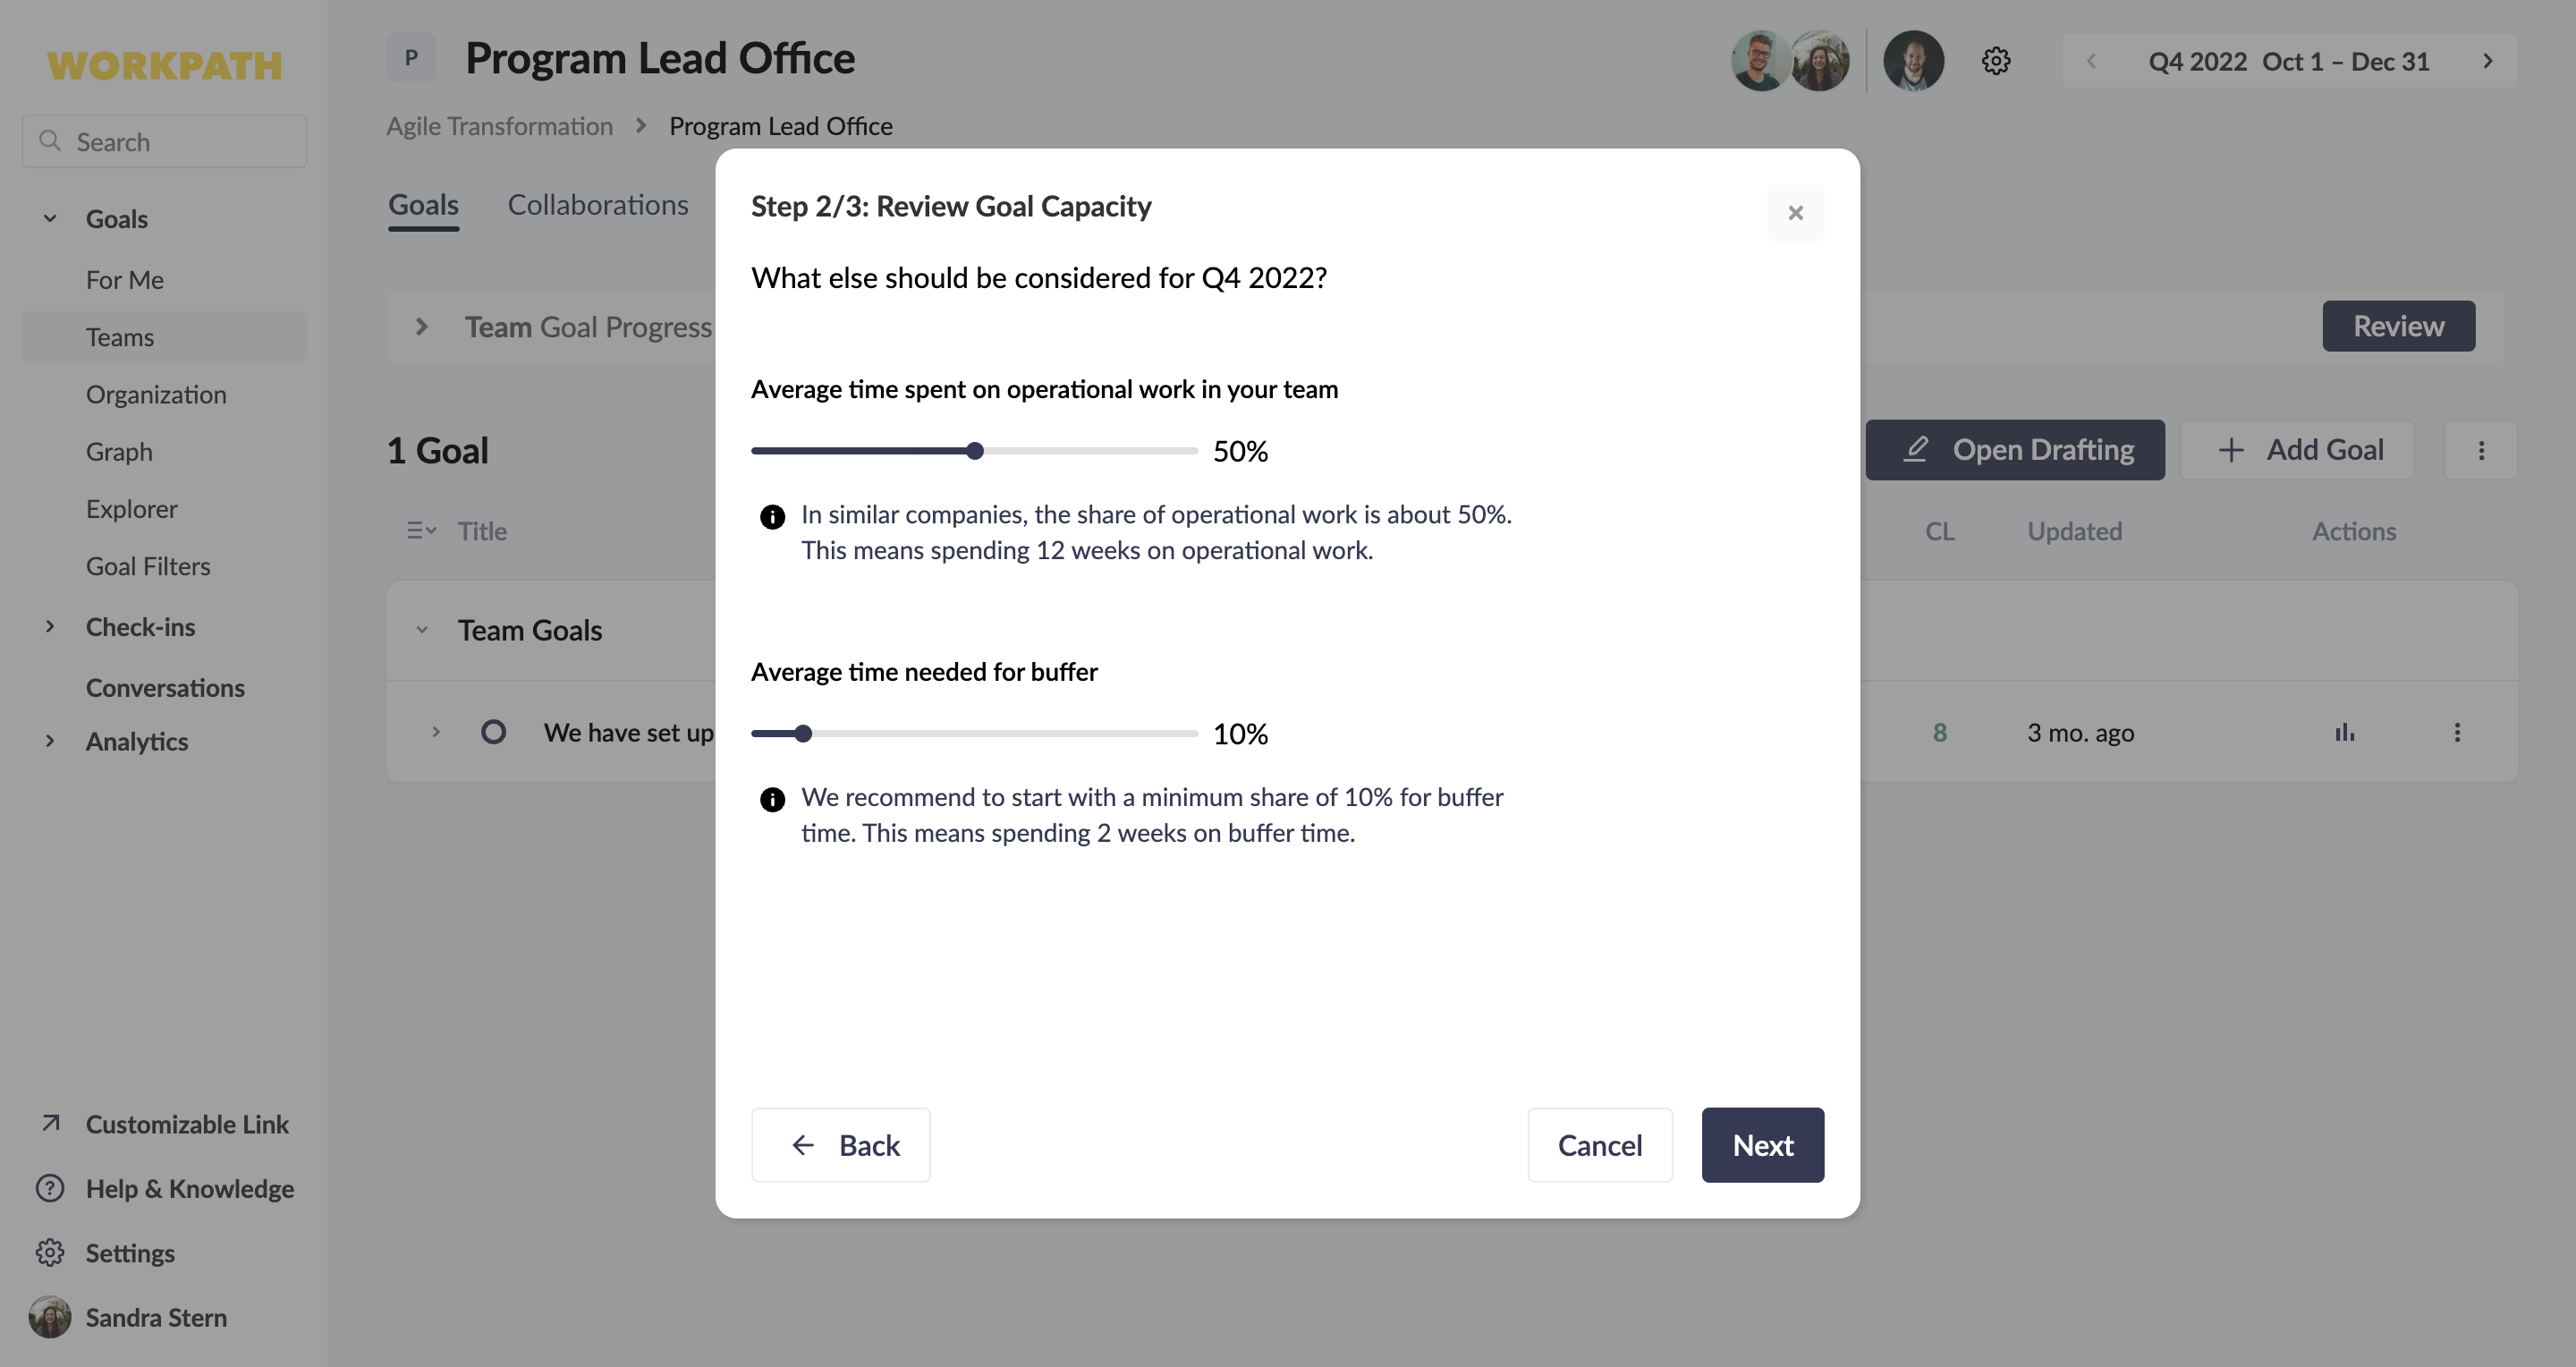This screenshot has height=1367, width=2576.
Task: Focus the sidebar Search field
Action: (x=164, y=141)
